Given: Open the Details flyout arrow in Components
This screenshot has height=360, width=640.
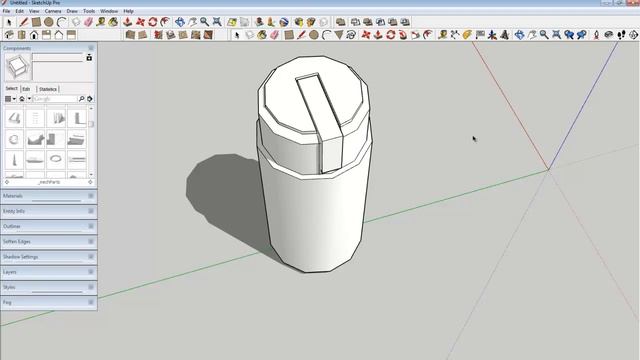Looking at the screenshot, I should coord(90,99).
